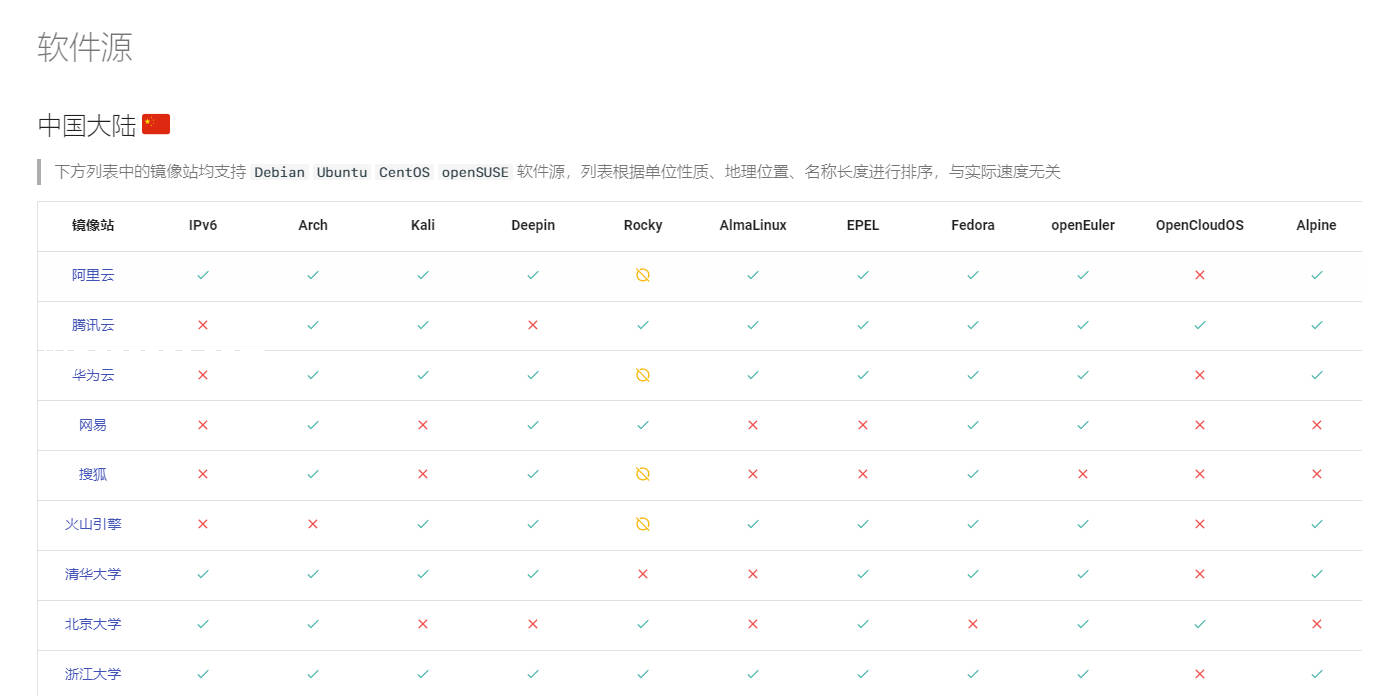Viewport: 1395px width, 696px height.
Task: Click 网易's Alpine cross icon
Action: tap(1317, 425)
